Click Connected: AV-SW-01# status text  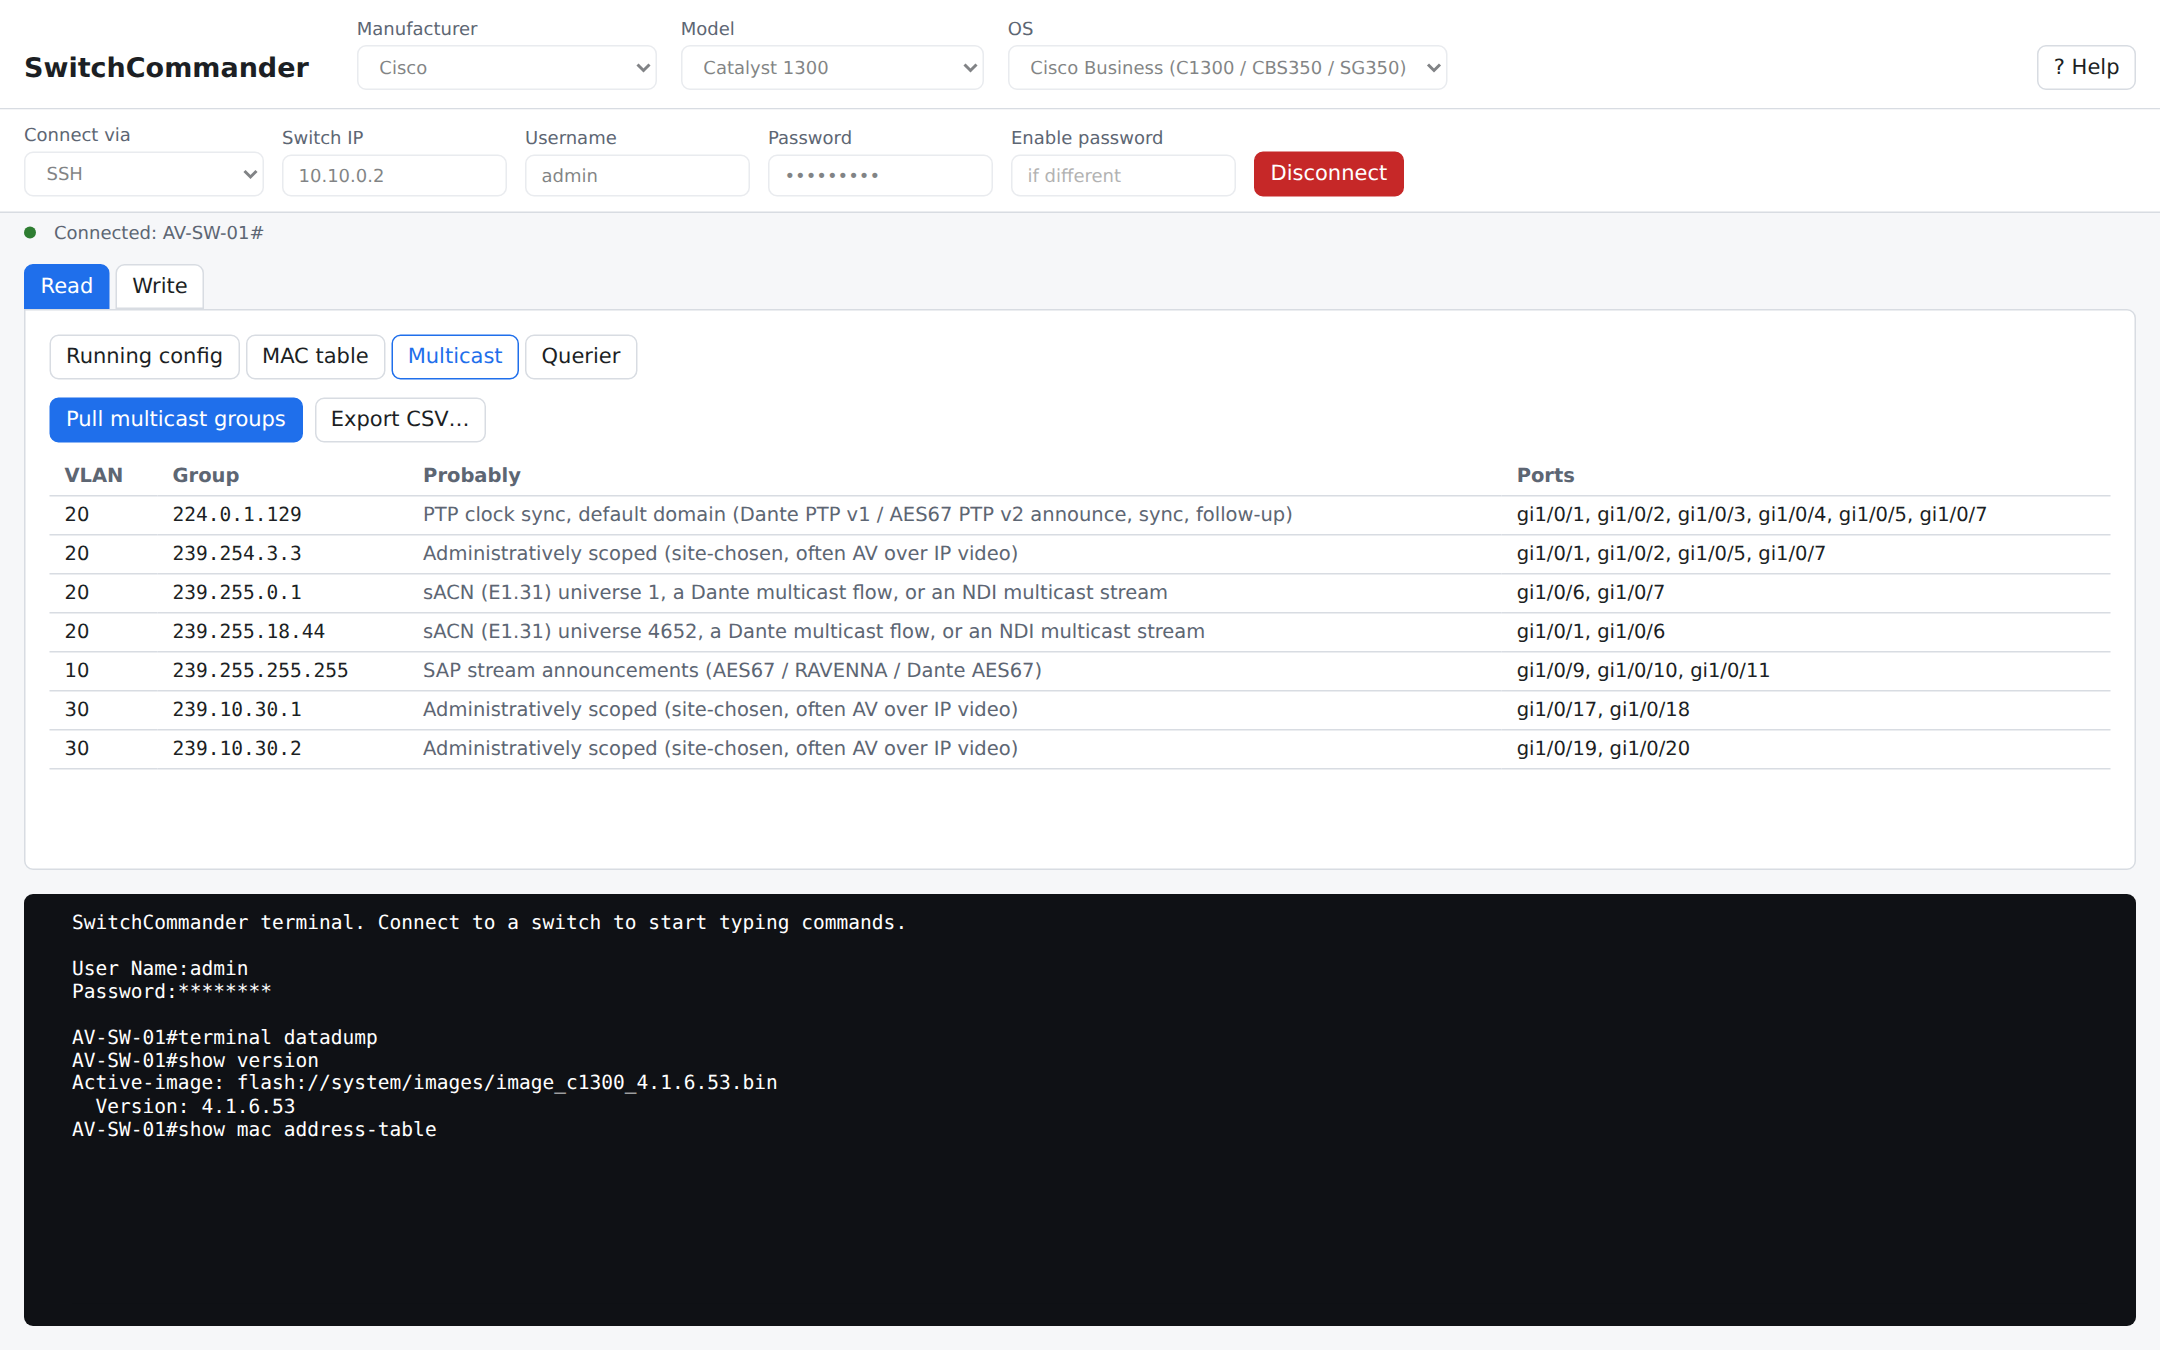pyautogui.click(x=158, y=233)
